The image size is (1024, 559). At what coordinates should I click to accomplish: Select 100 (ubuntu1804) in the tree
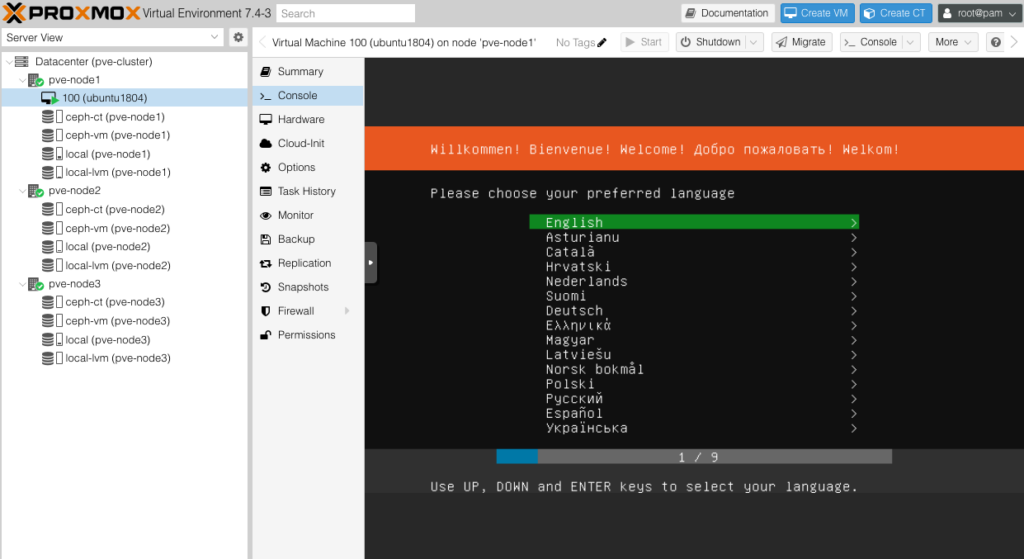tap(125, 98)
